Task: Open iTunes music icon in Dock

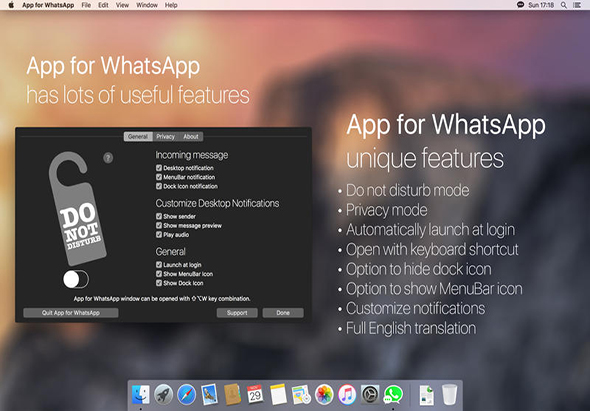Action: 347,394
